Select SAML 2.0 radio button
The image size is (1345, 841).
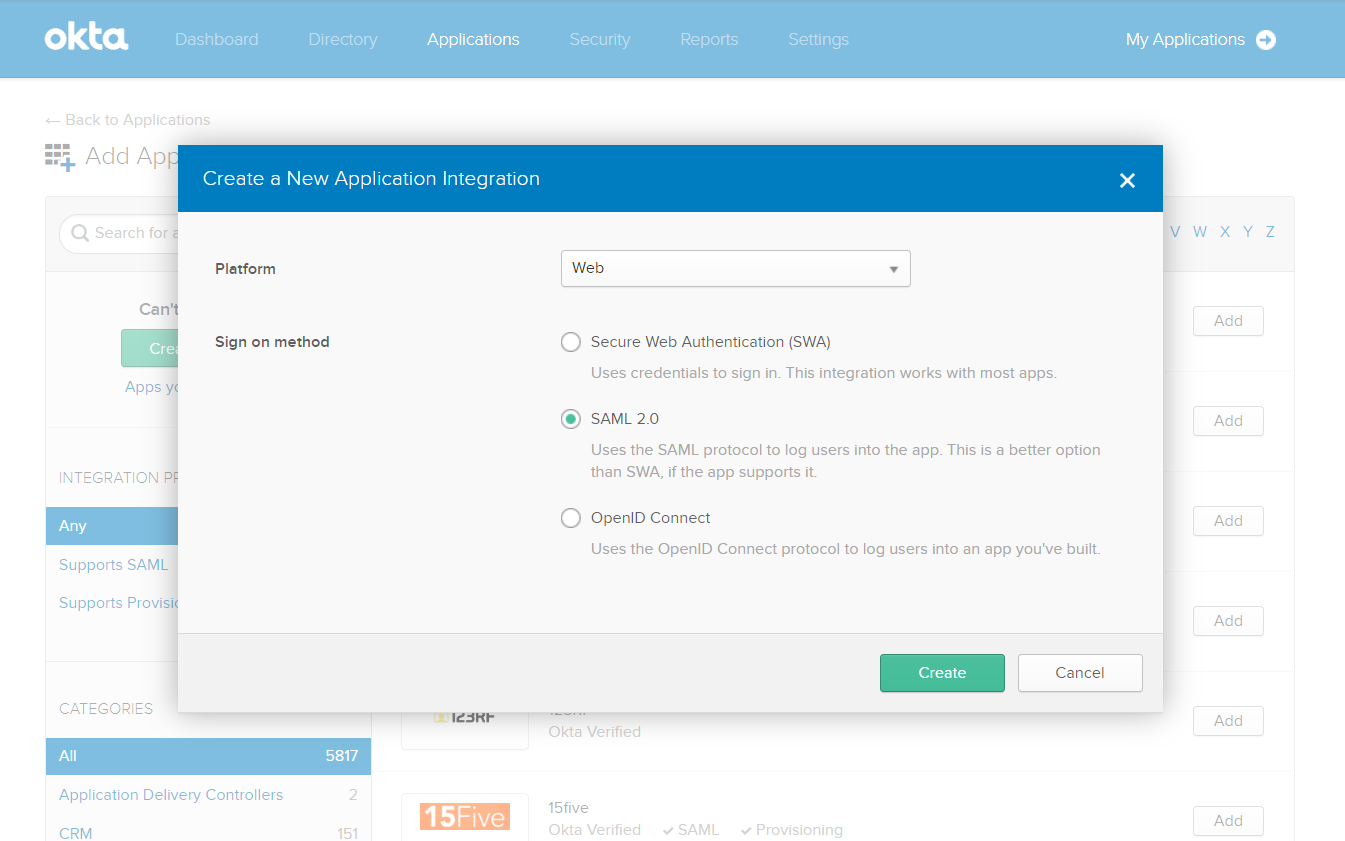(570, 419)
